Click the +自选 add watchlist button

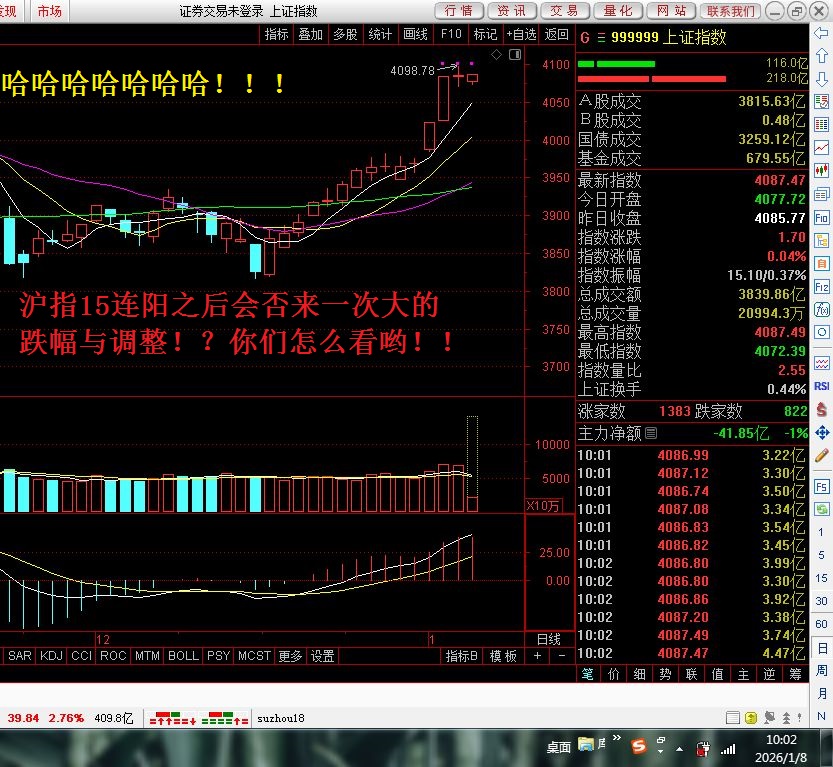pos(521,35)
